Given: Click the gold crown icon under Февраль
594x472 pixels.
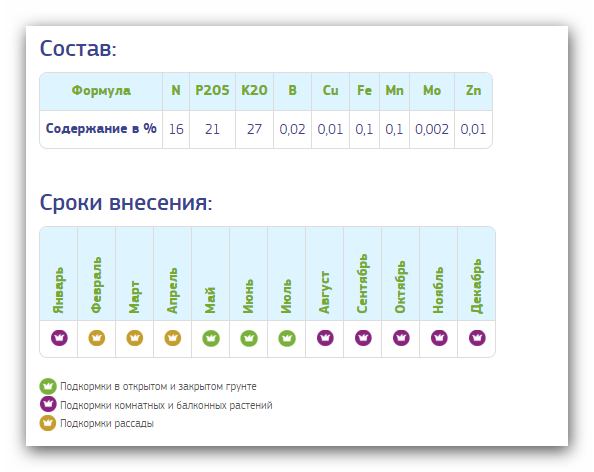Looking at the screenshot, I should (x=97, y=338).
